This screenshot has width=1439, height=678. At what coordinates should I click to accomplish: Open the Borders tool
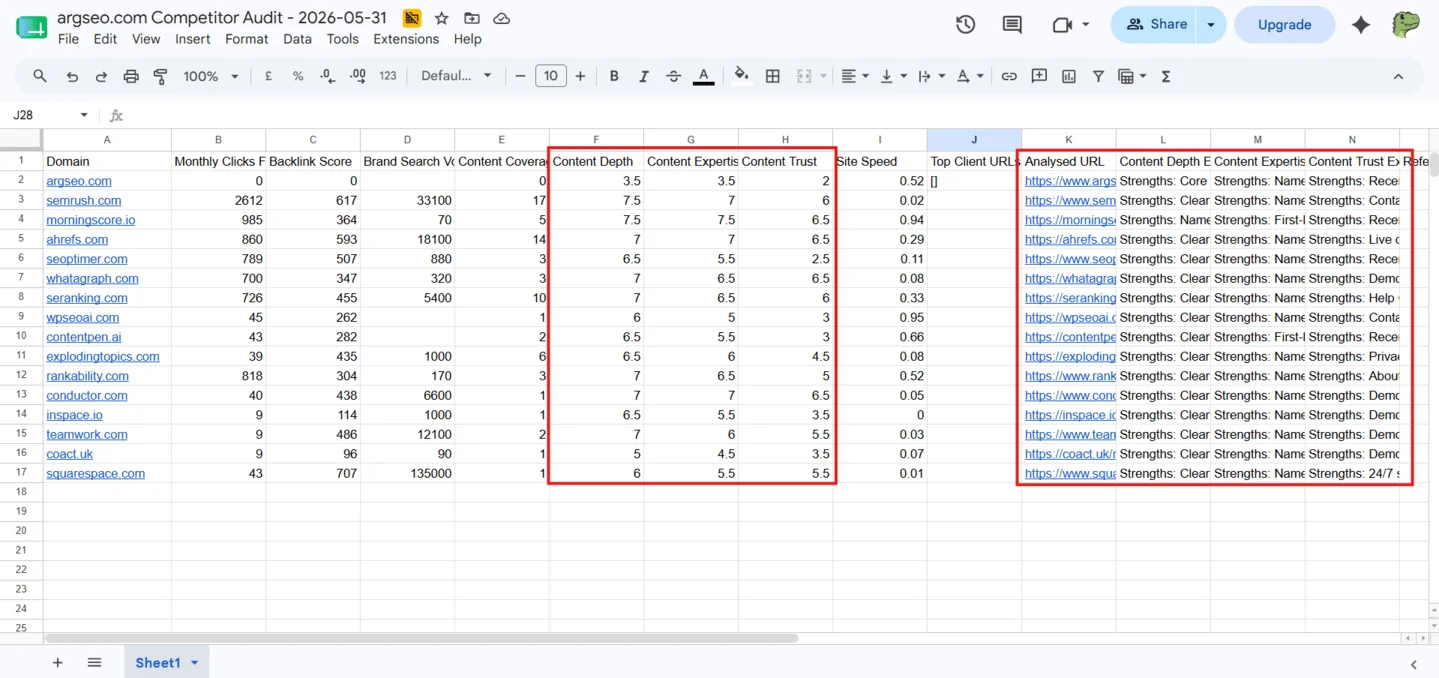pyautogui.click(x=773, y=76)
